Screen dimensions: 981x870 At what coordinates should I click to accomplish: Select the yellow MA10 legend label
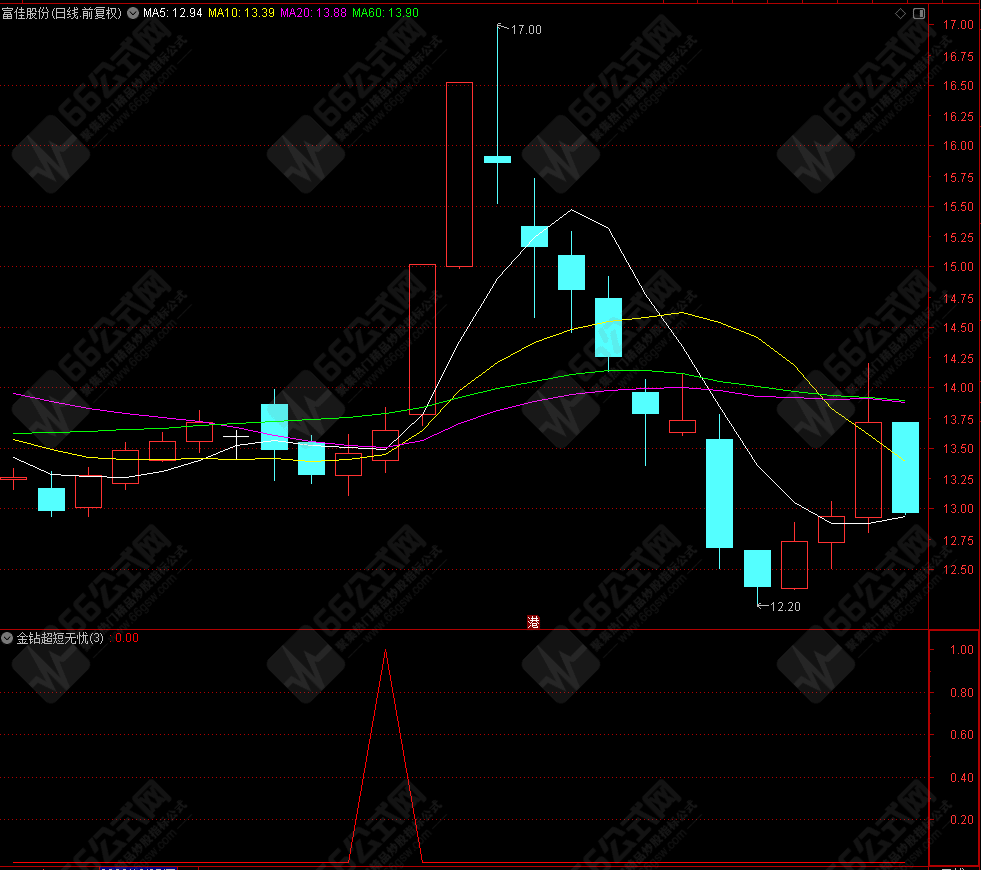pyautogui.click(x=241, y=13)
